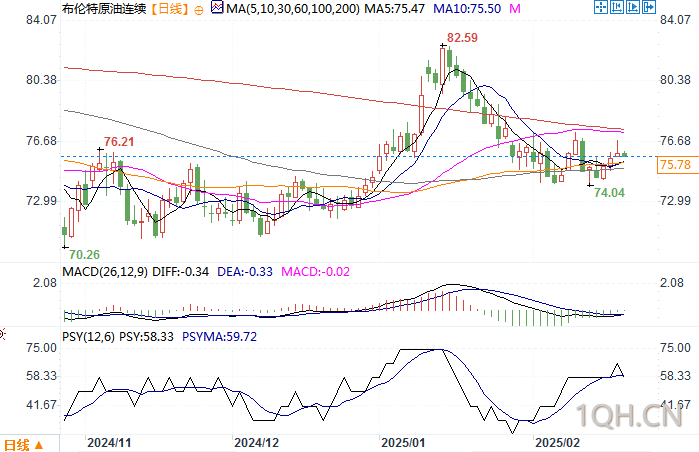Click the 布伦特原油连续 contract title
The width and height of the screenshot is (699, 452).
coord(104,8)
